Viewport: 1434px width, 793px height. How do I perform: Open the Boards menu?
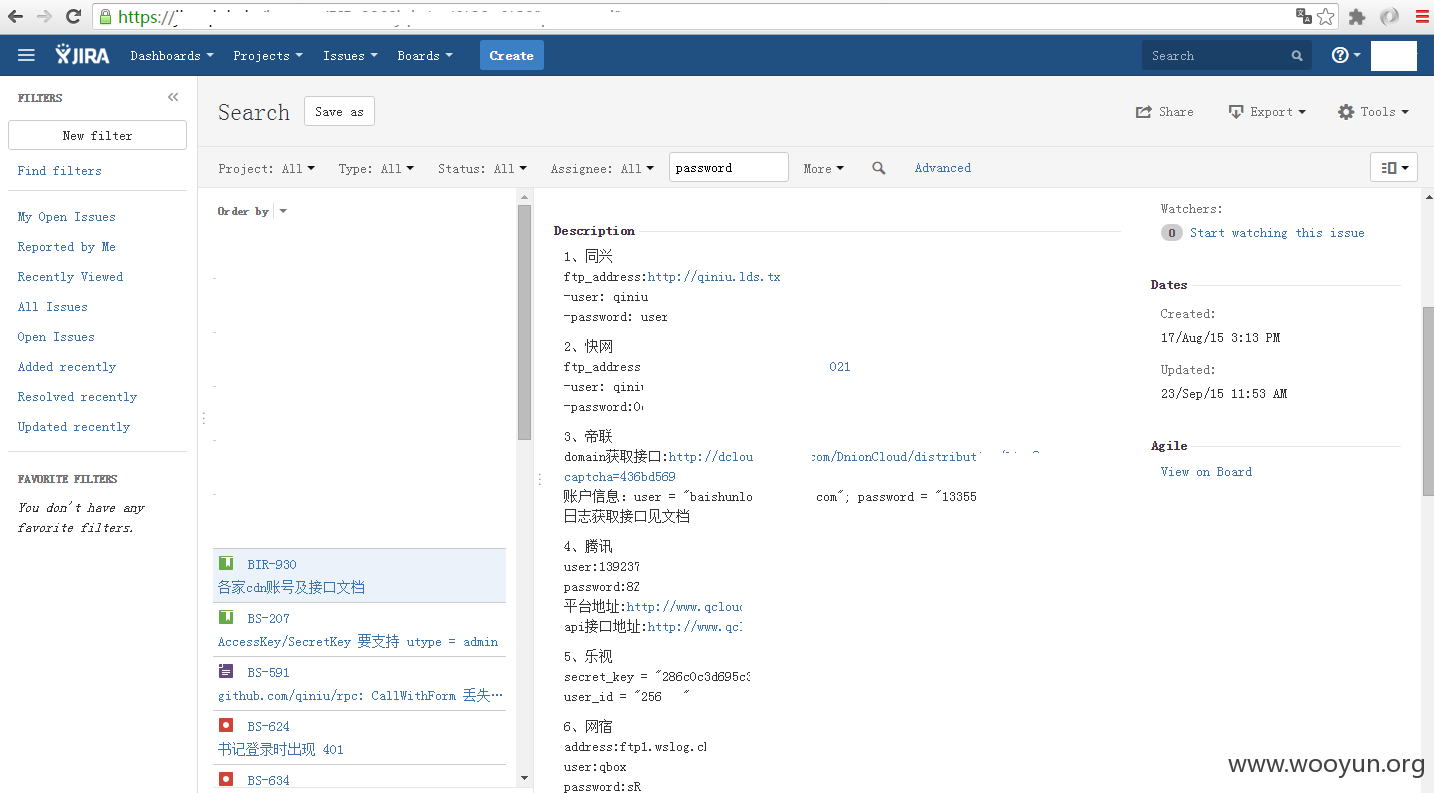pyautogui.click(x=425, y=56)
